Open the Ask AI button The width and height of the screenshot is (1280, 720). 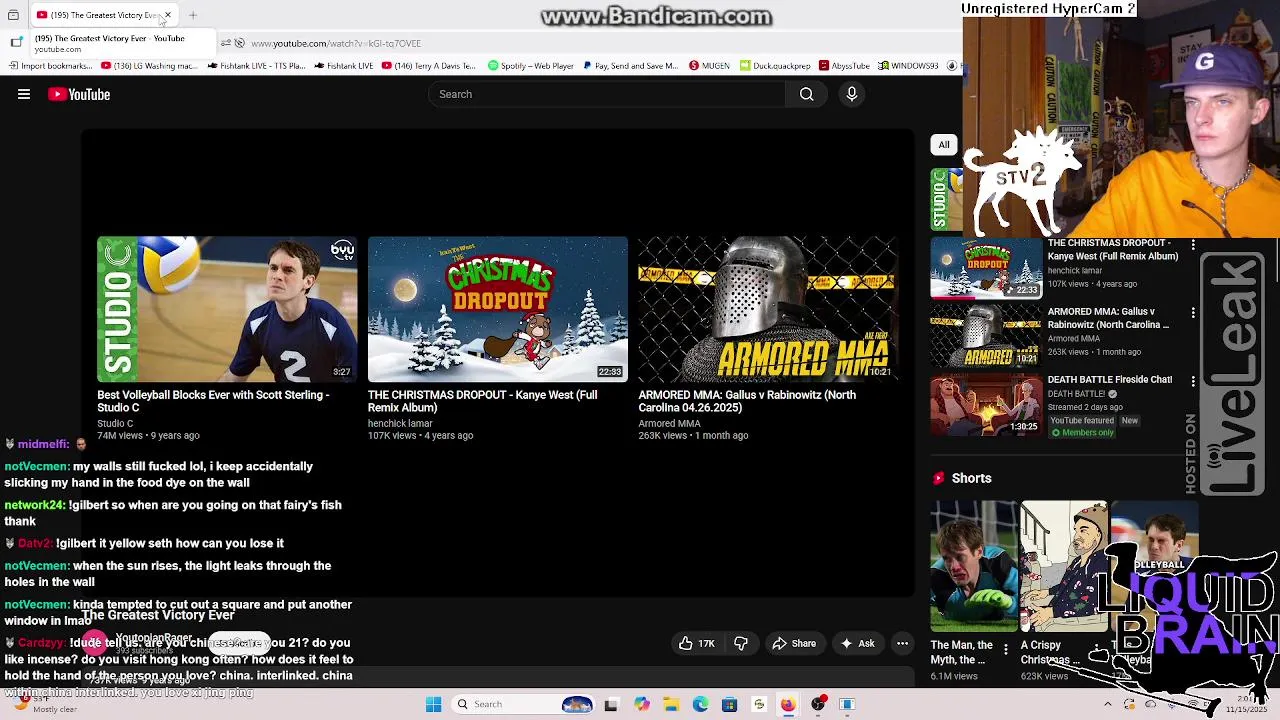tap(857, 643)
